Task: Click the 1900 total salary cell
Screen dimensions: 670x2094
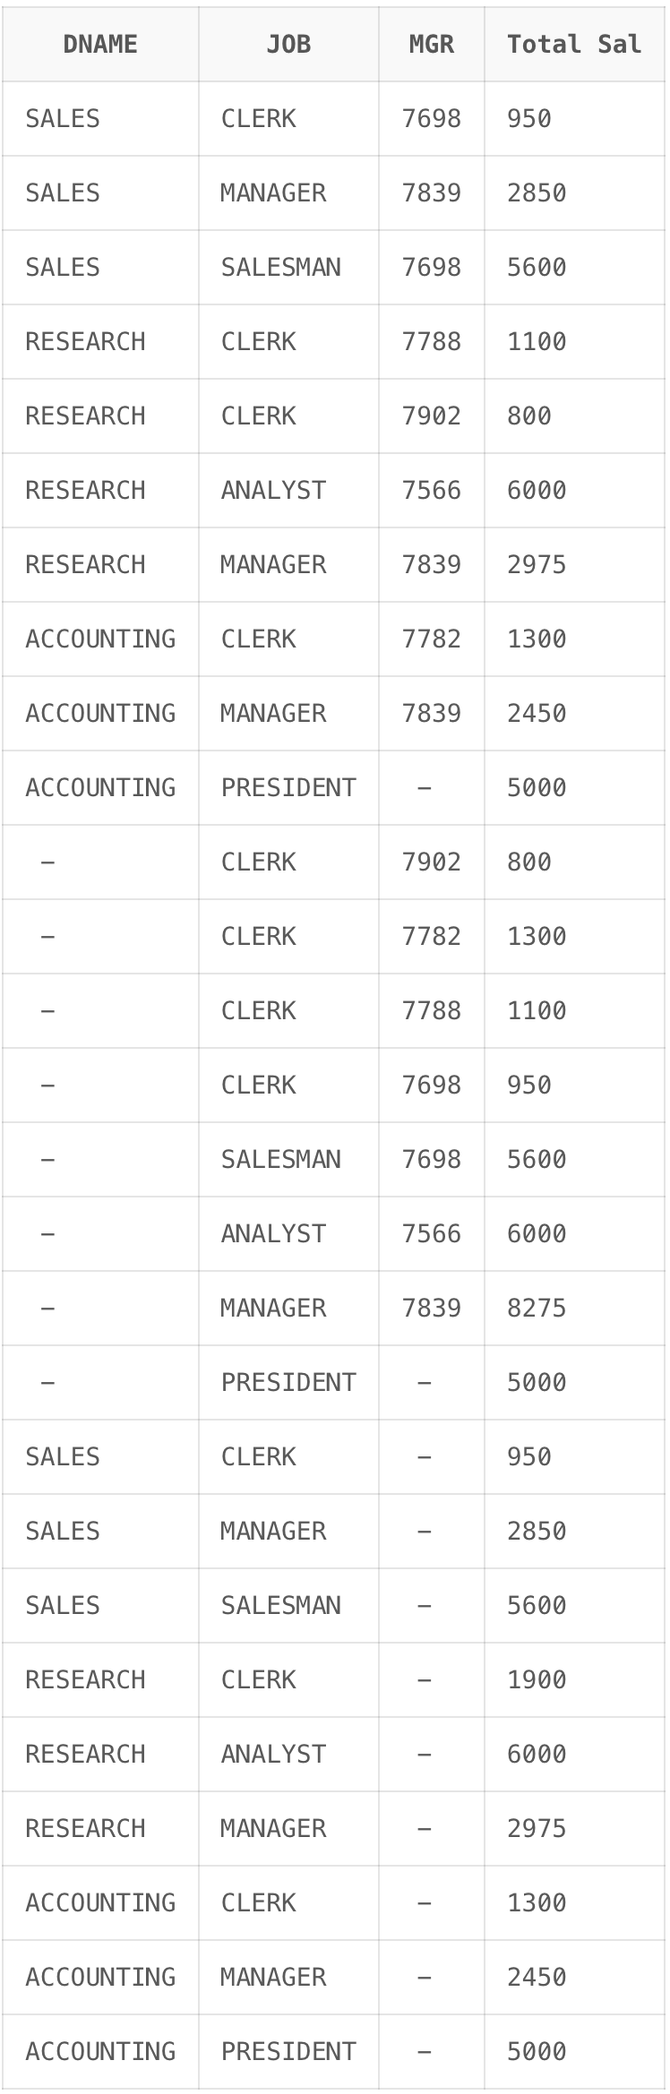Action: tap(536, 1680)
